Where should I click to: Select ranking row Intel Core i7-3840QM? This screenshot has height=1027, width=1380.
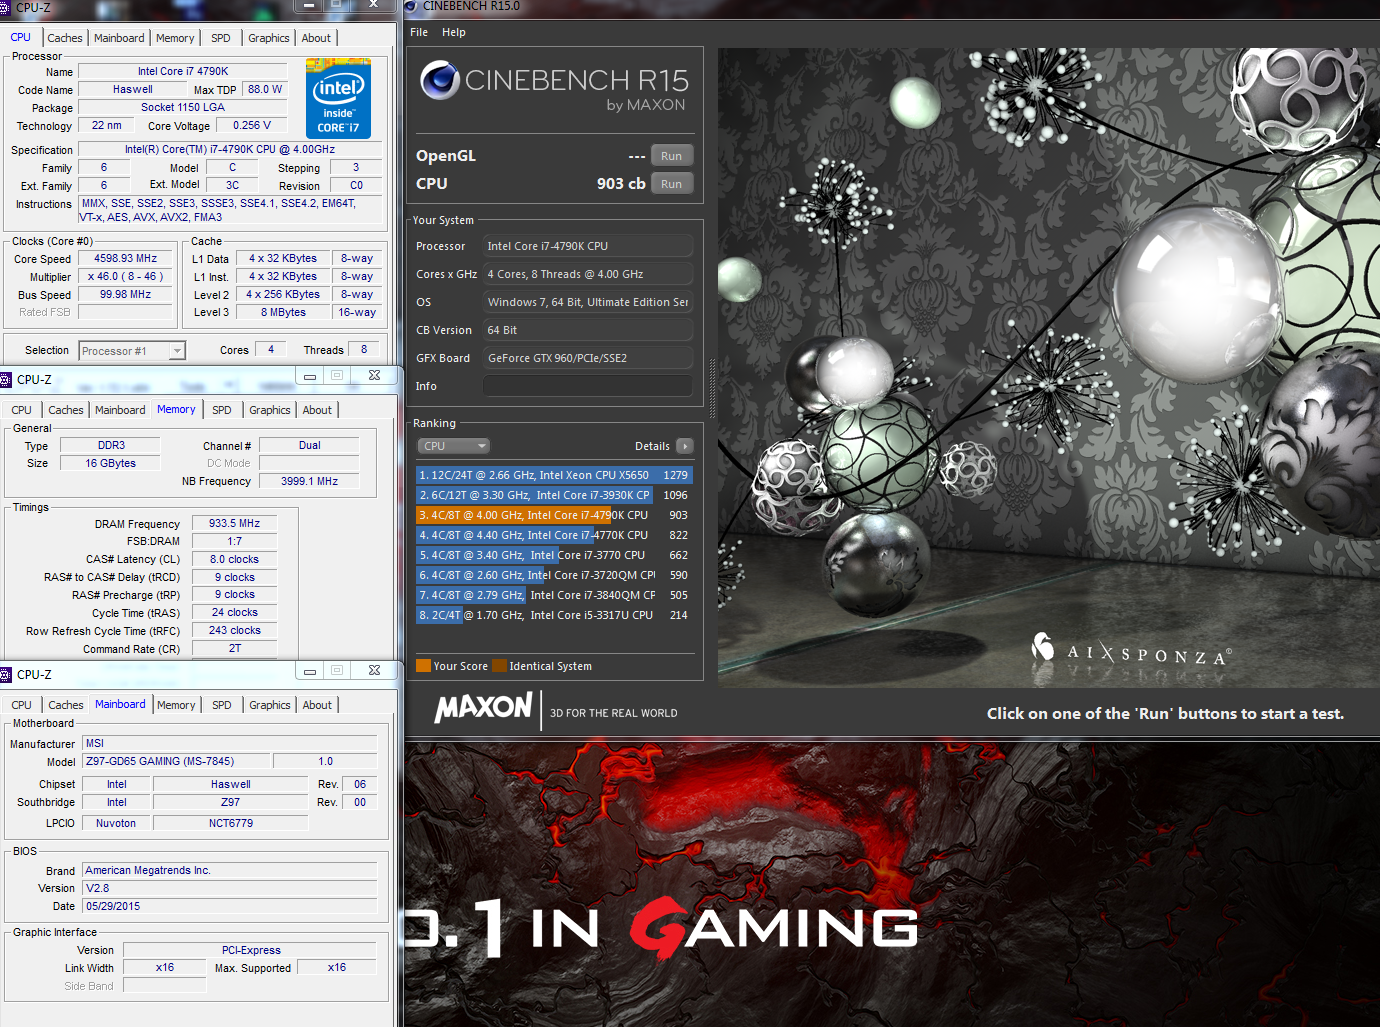(554, 595)
